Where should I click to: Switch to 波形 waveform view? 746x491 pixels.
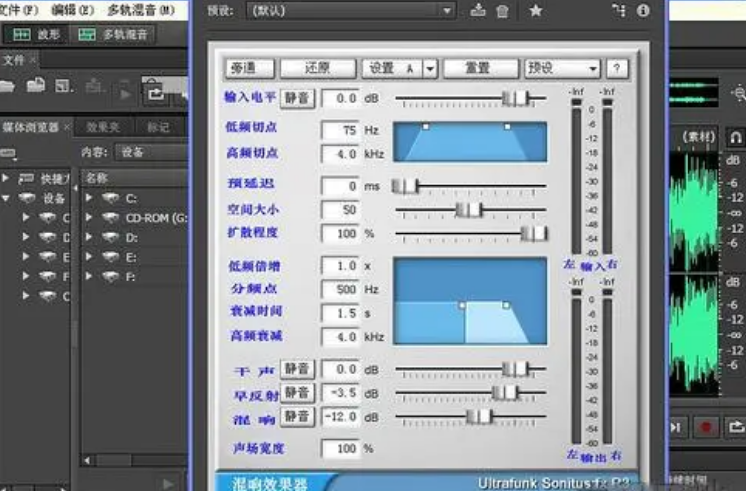coord(37,34)
